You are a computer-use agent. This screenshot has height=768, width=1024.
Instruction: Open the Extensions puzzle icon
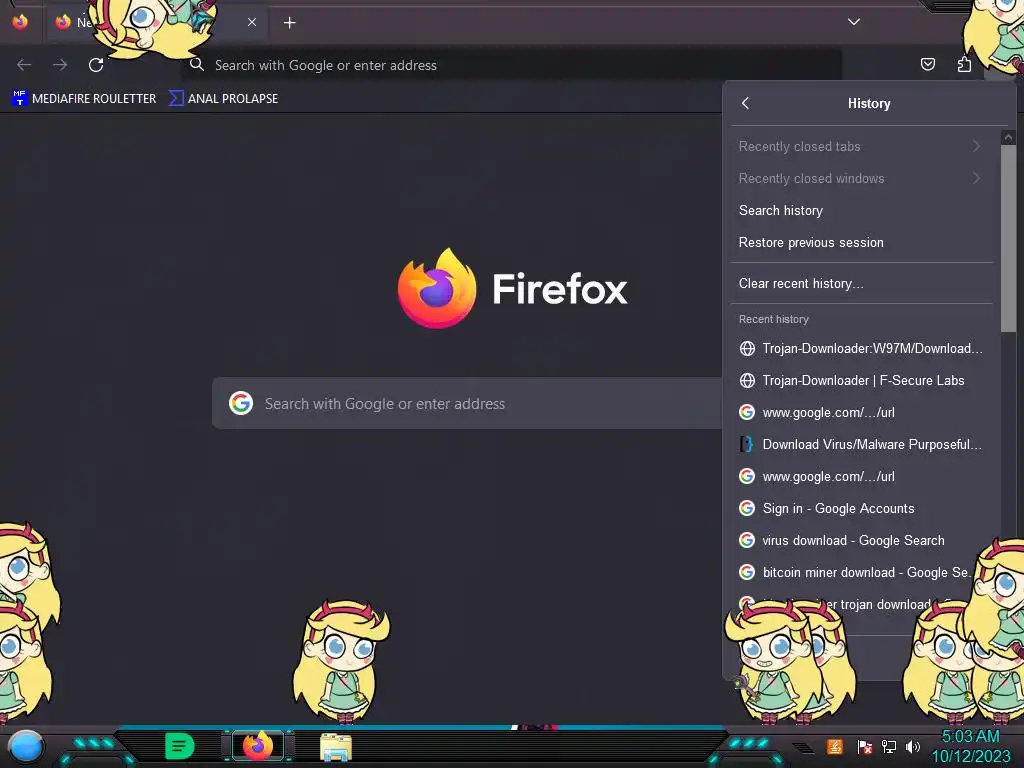click(964, 64)
